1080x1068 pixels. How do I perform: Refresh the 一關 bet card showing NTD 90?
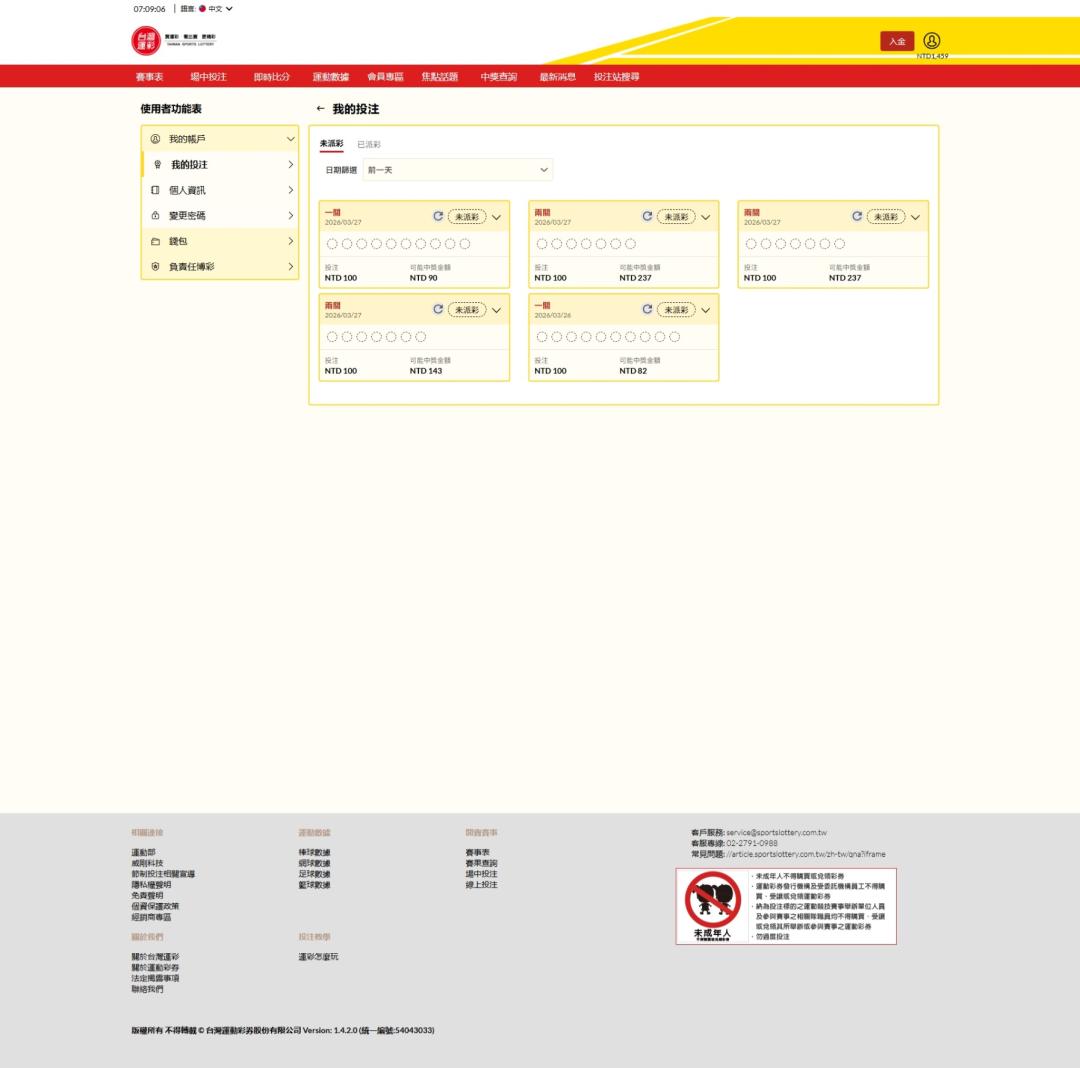(x=437, y=216)
